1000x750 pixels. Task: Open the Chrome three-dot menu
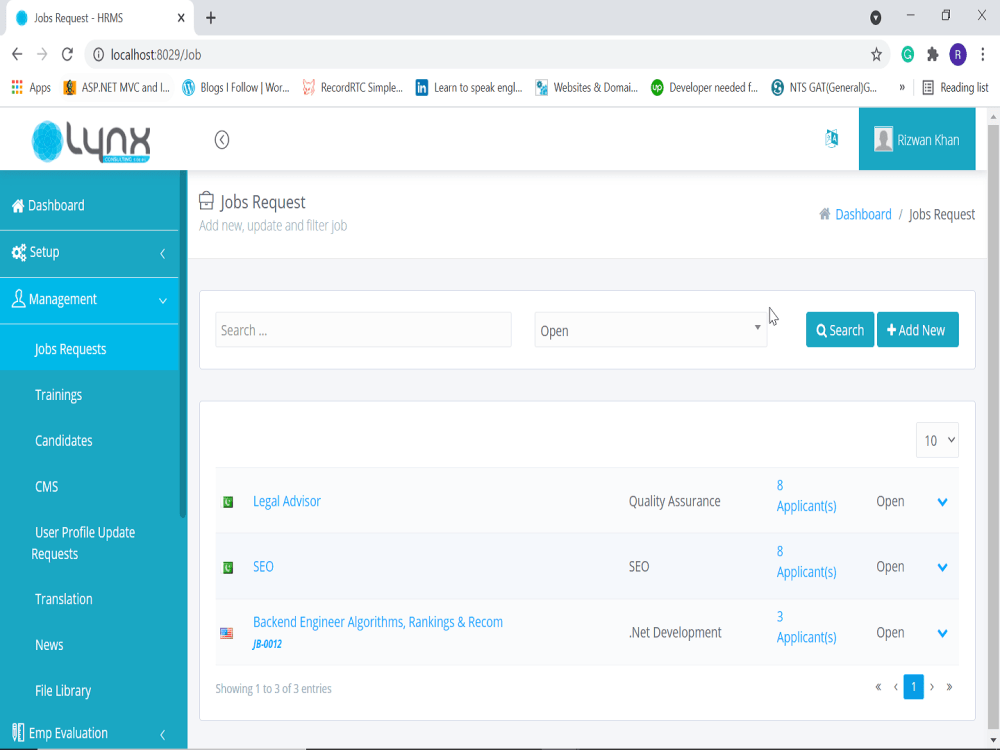(x=983, y=55)
